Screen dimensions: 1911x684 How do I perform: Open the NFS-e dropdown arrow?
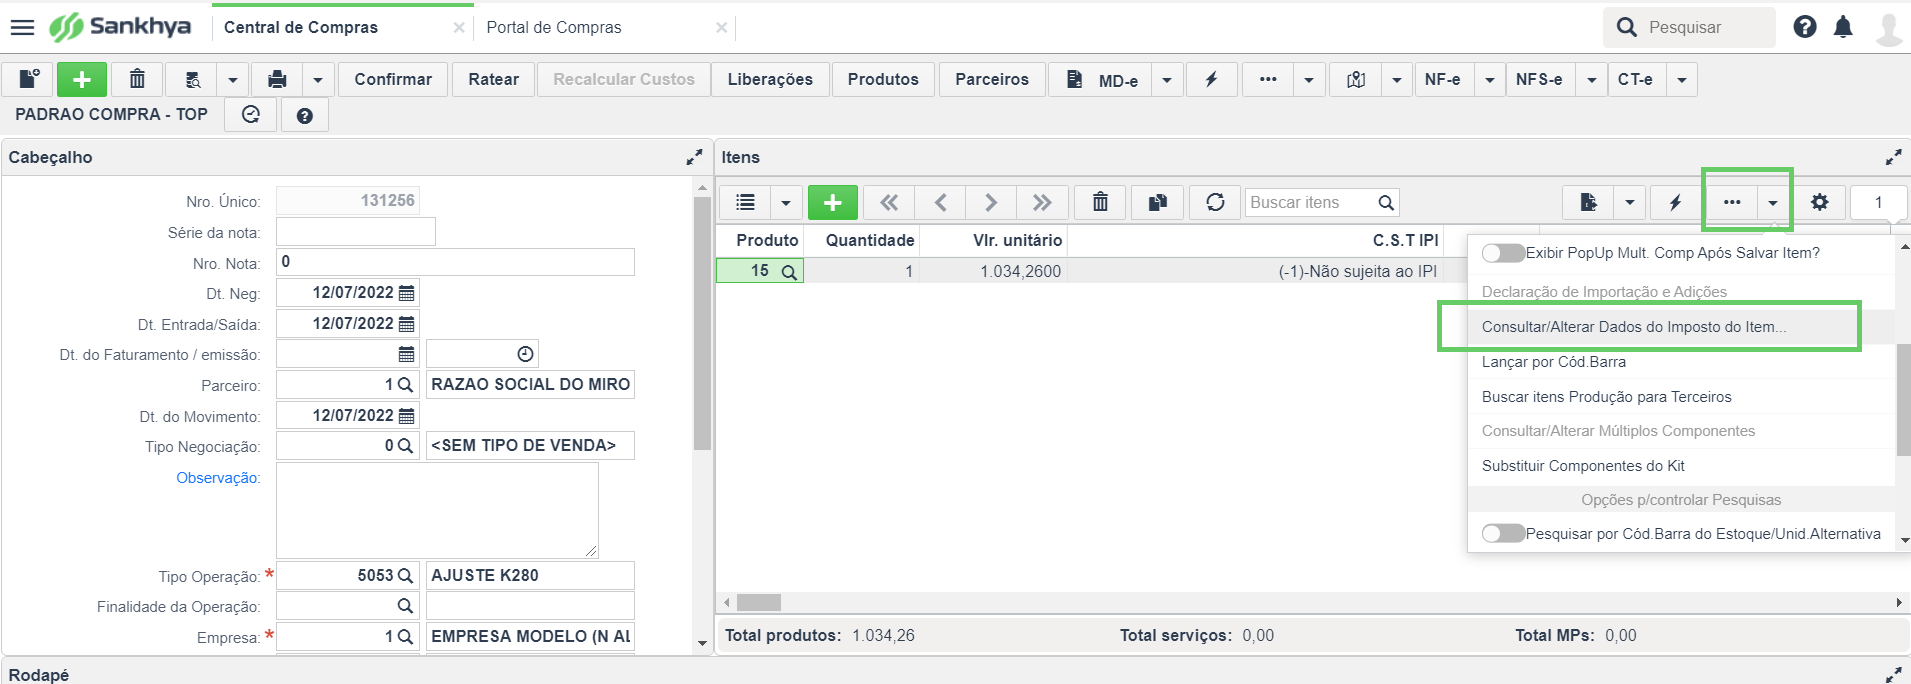1591,79
